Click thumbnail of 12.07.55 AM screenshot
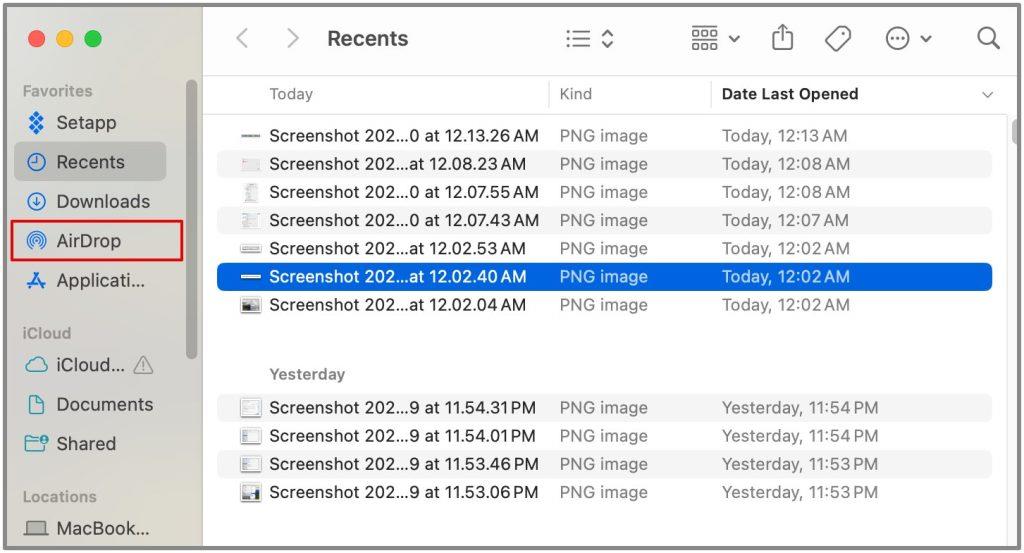The width and height of the screenshot is (1024, 553). (x=251, y=192)
